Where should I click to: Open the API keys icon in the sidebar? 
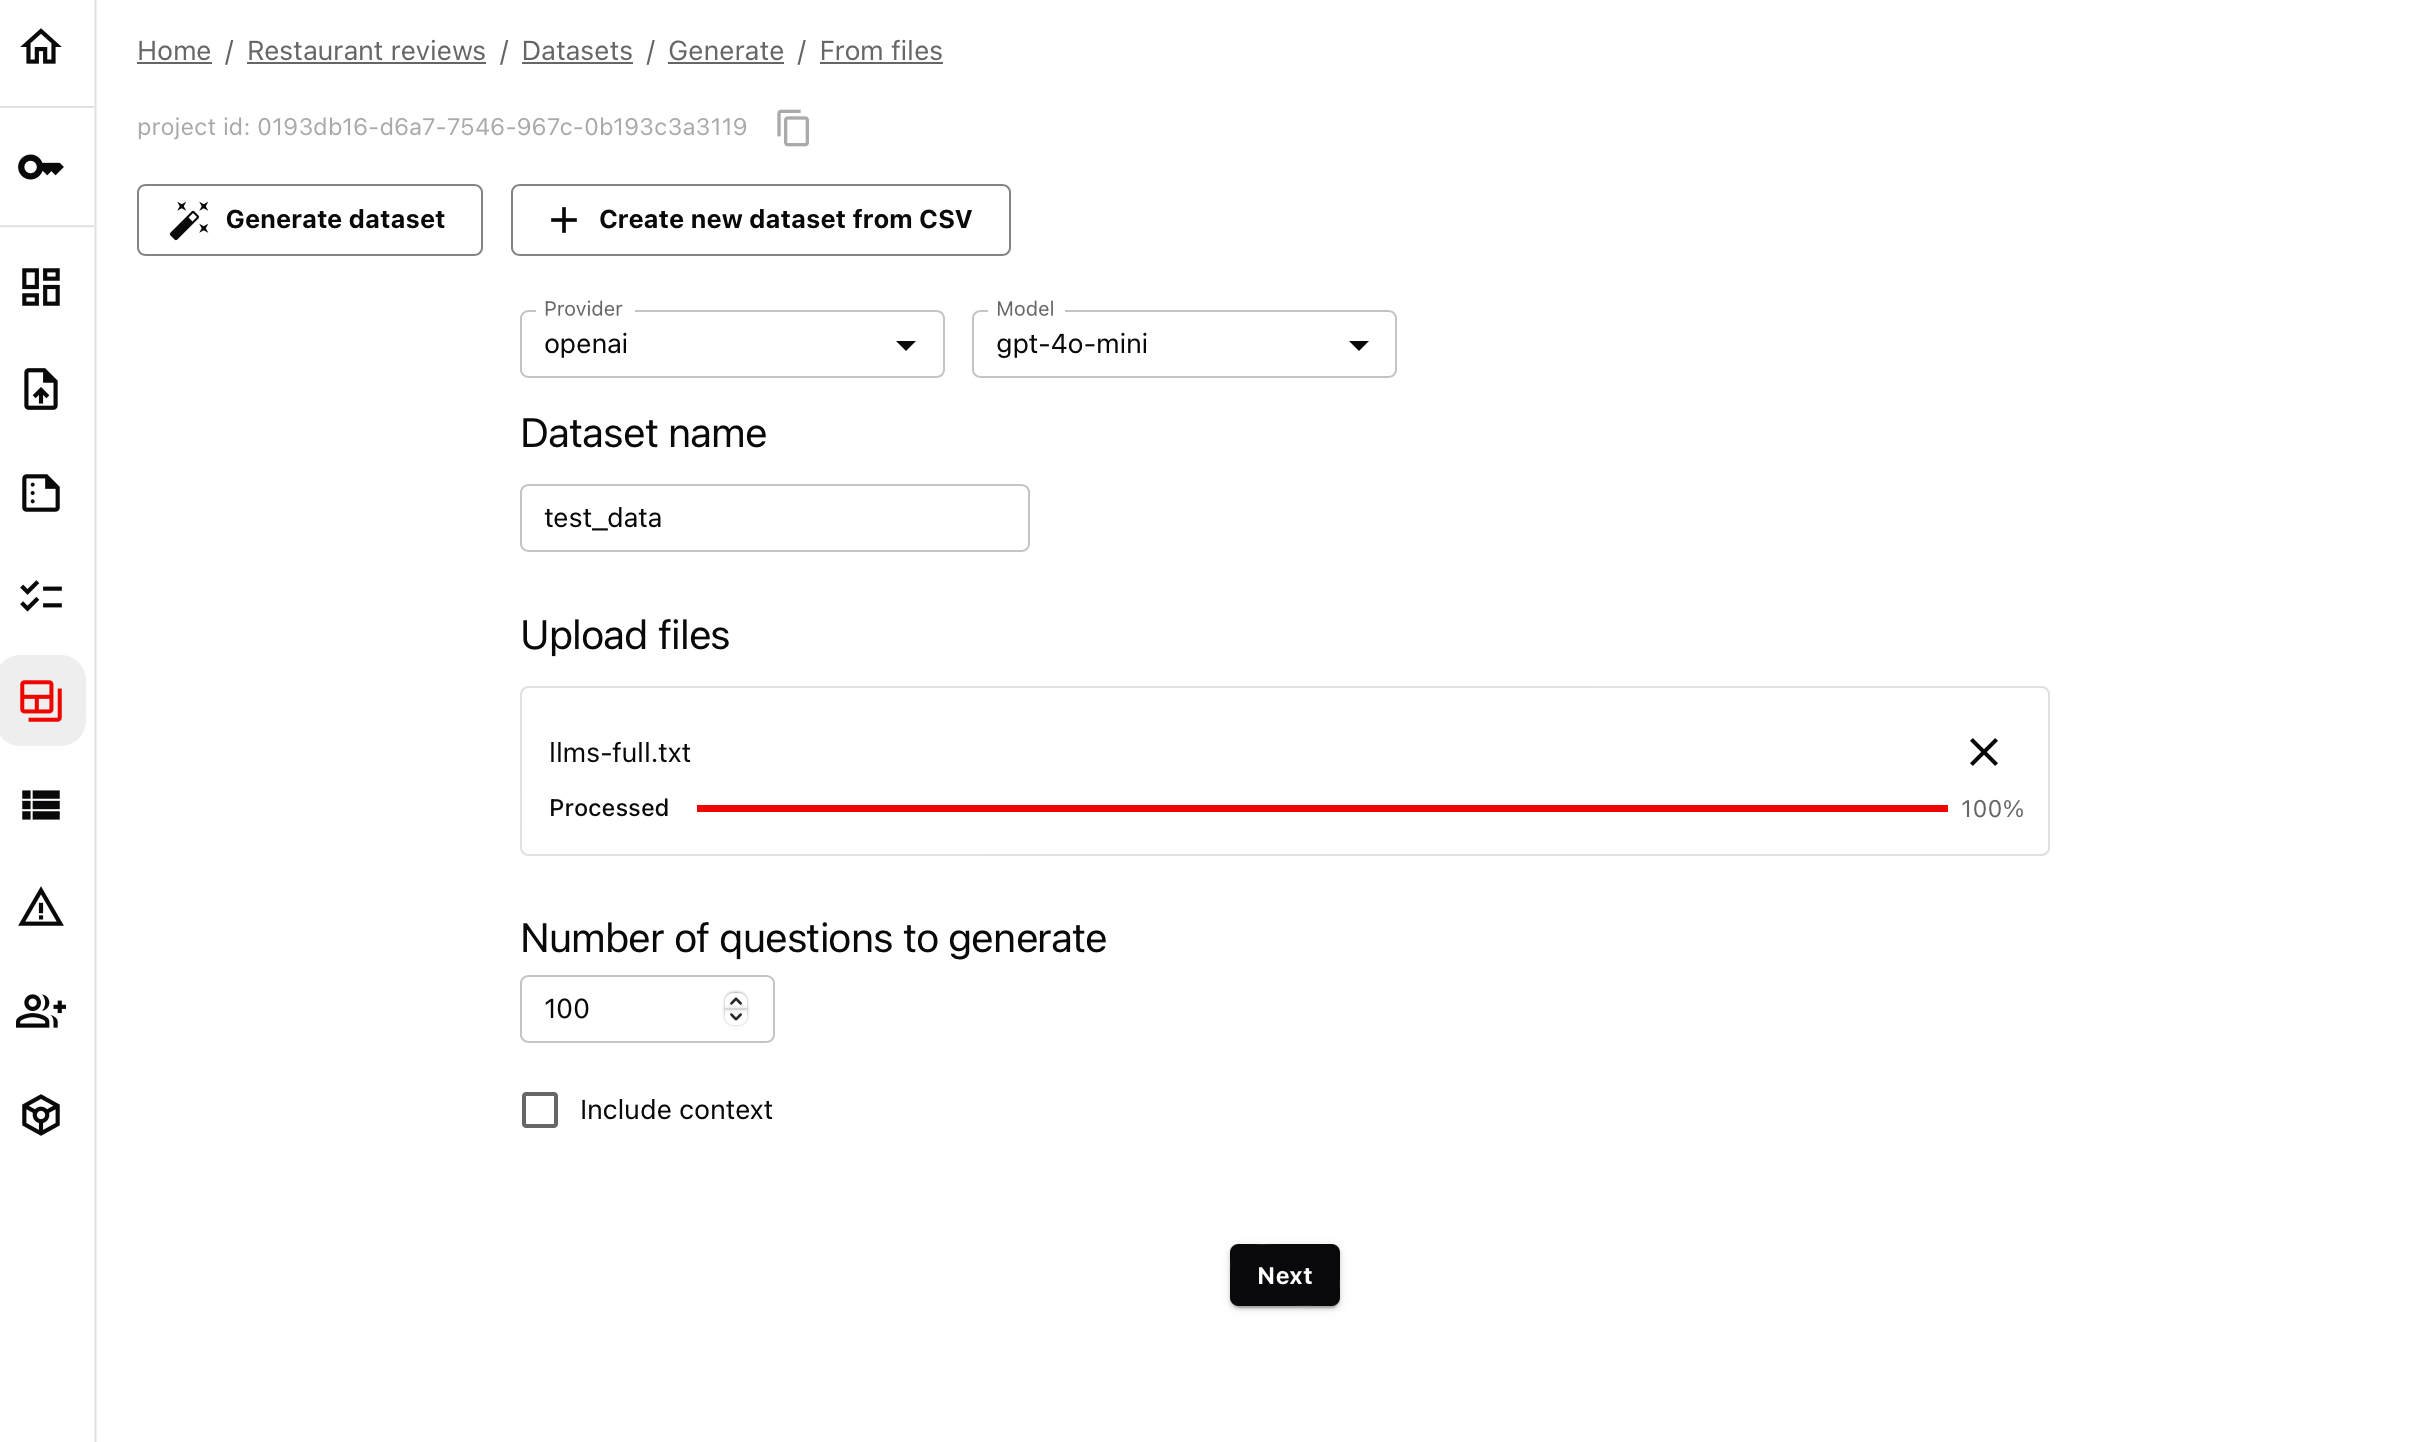coord(41,167)
